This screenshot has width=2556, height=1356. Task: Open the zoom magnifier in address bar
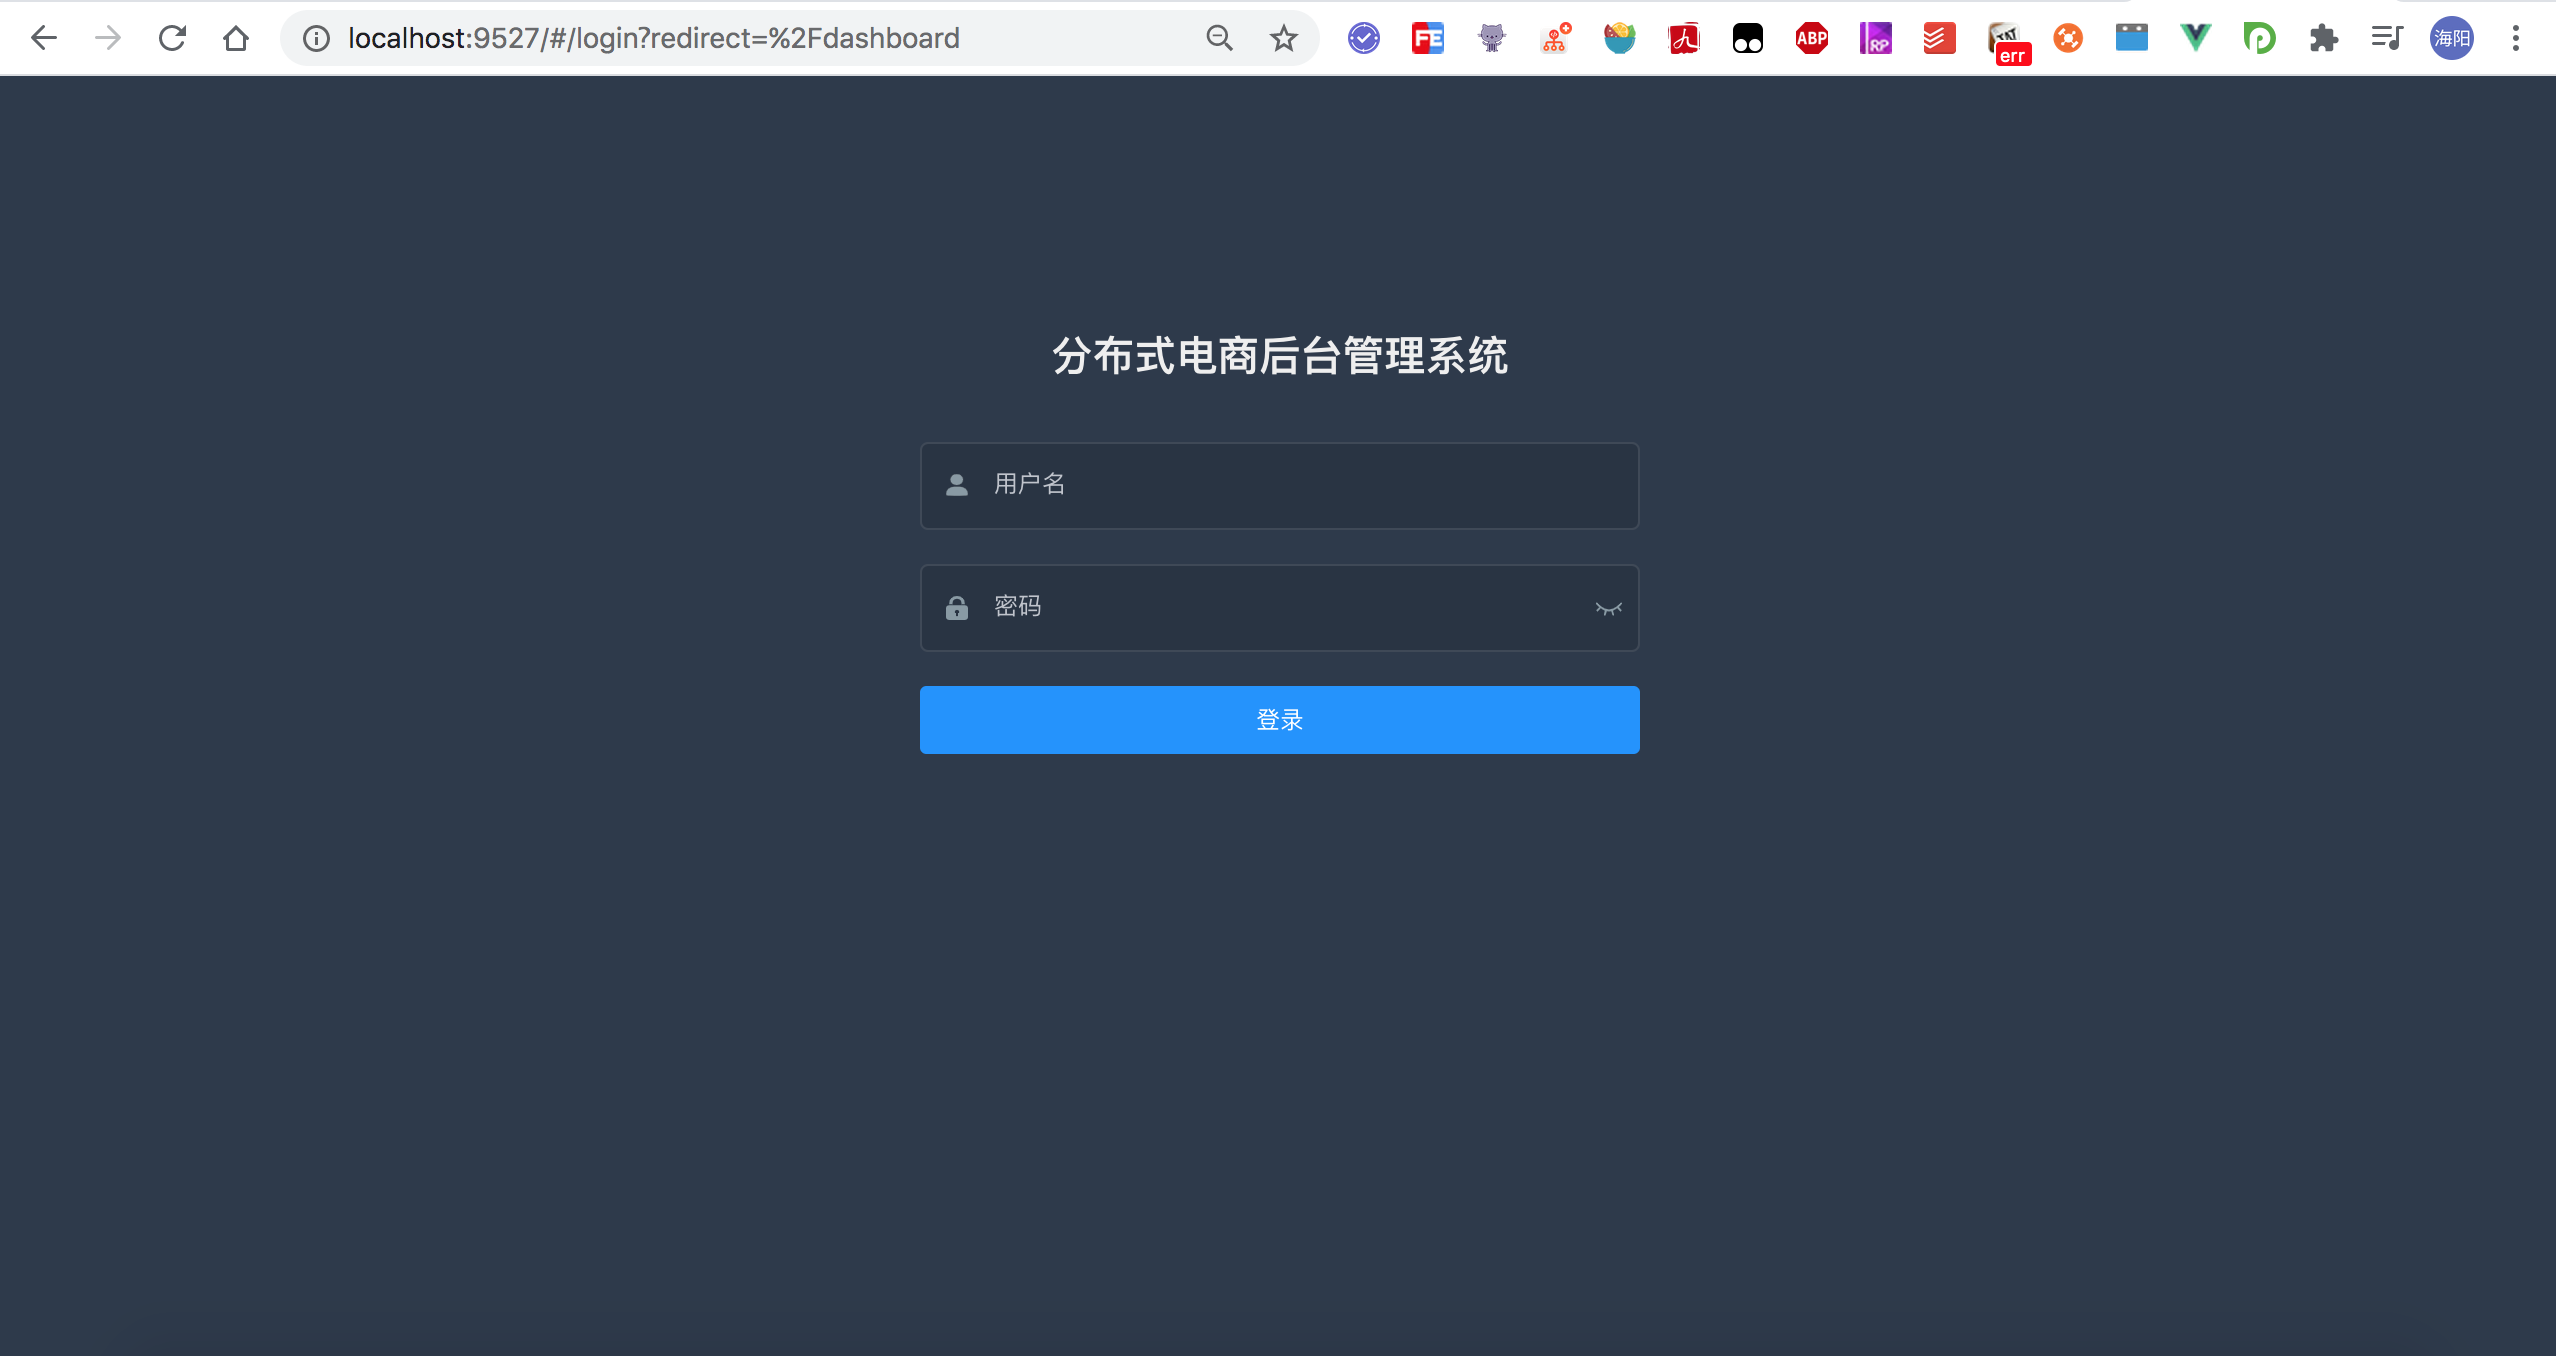[1219, 38]
